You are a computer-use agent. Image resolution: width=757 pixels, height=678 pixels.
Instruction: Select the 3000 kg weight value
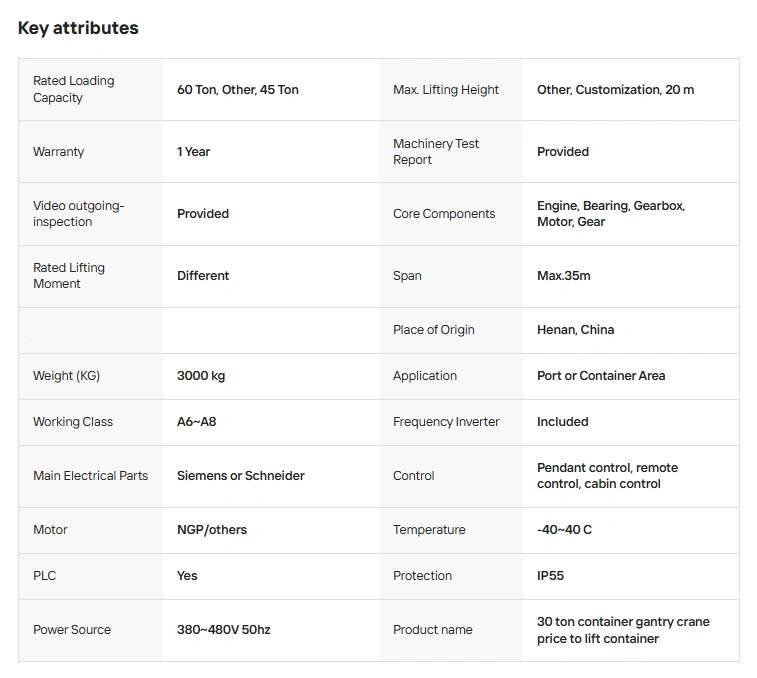(201, 376)
